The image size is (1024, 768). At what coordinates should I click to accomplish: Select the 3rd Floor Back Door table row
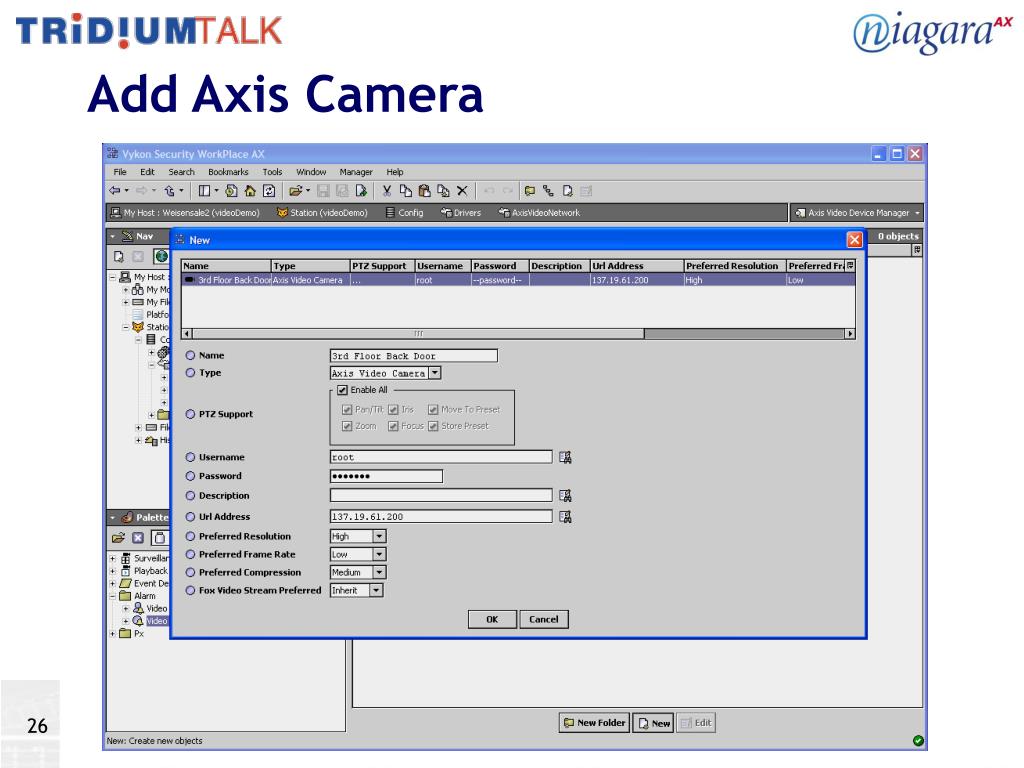pyautogui.click(x=518, y=280)
